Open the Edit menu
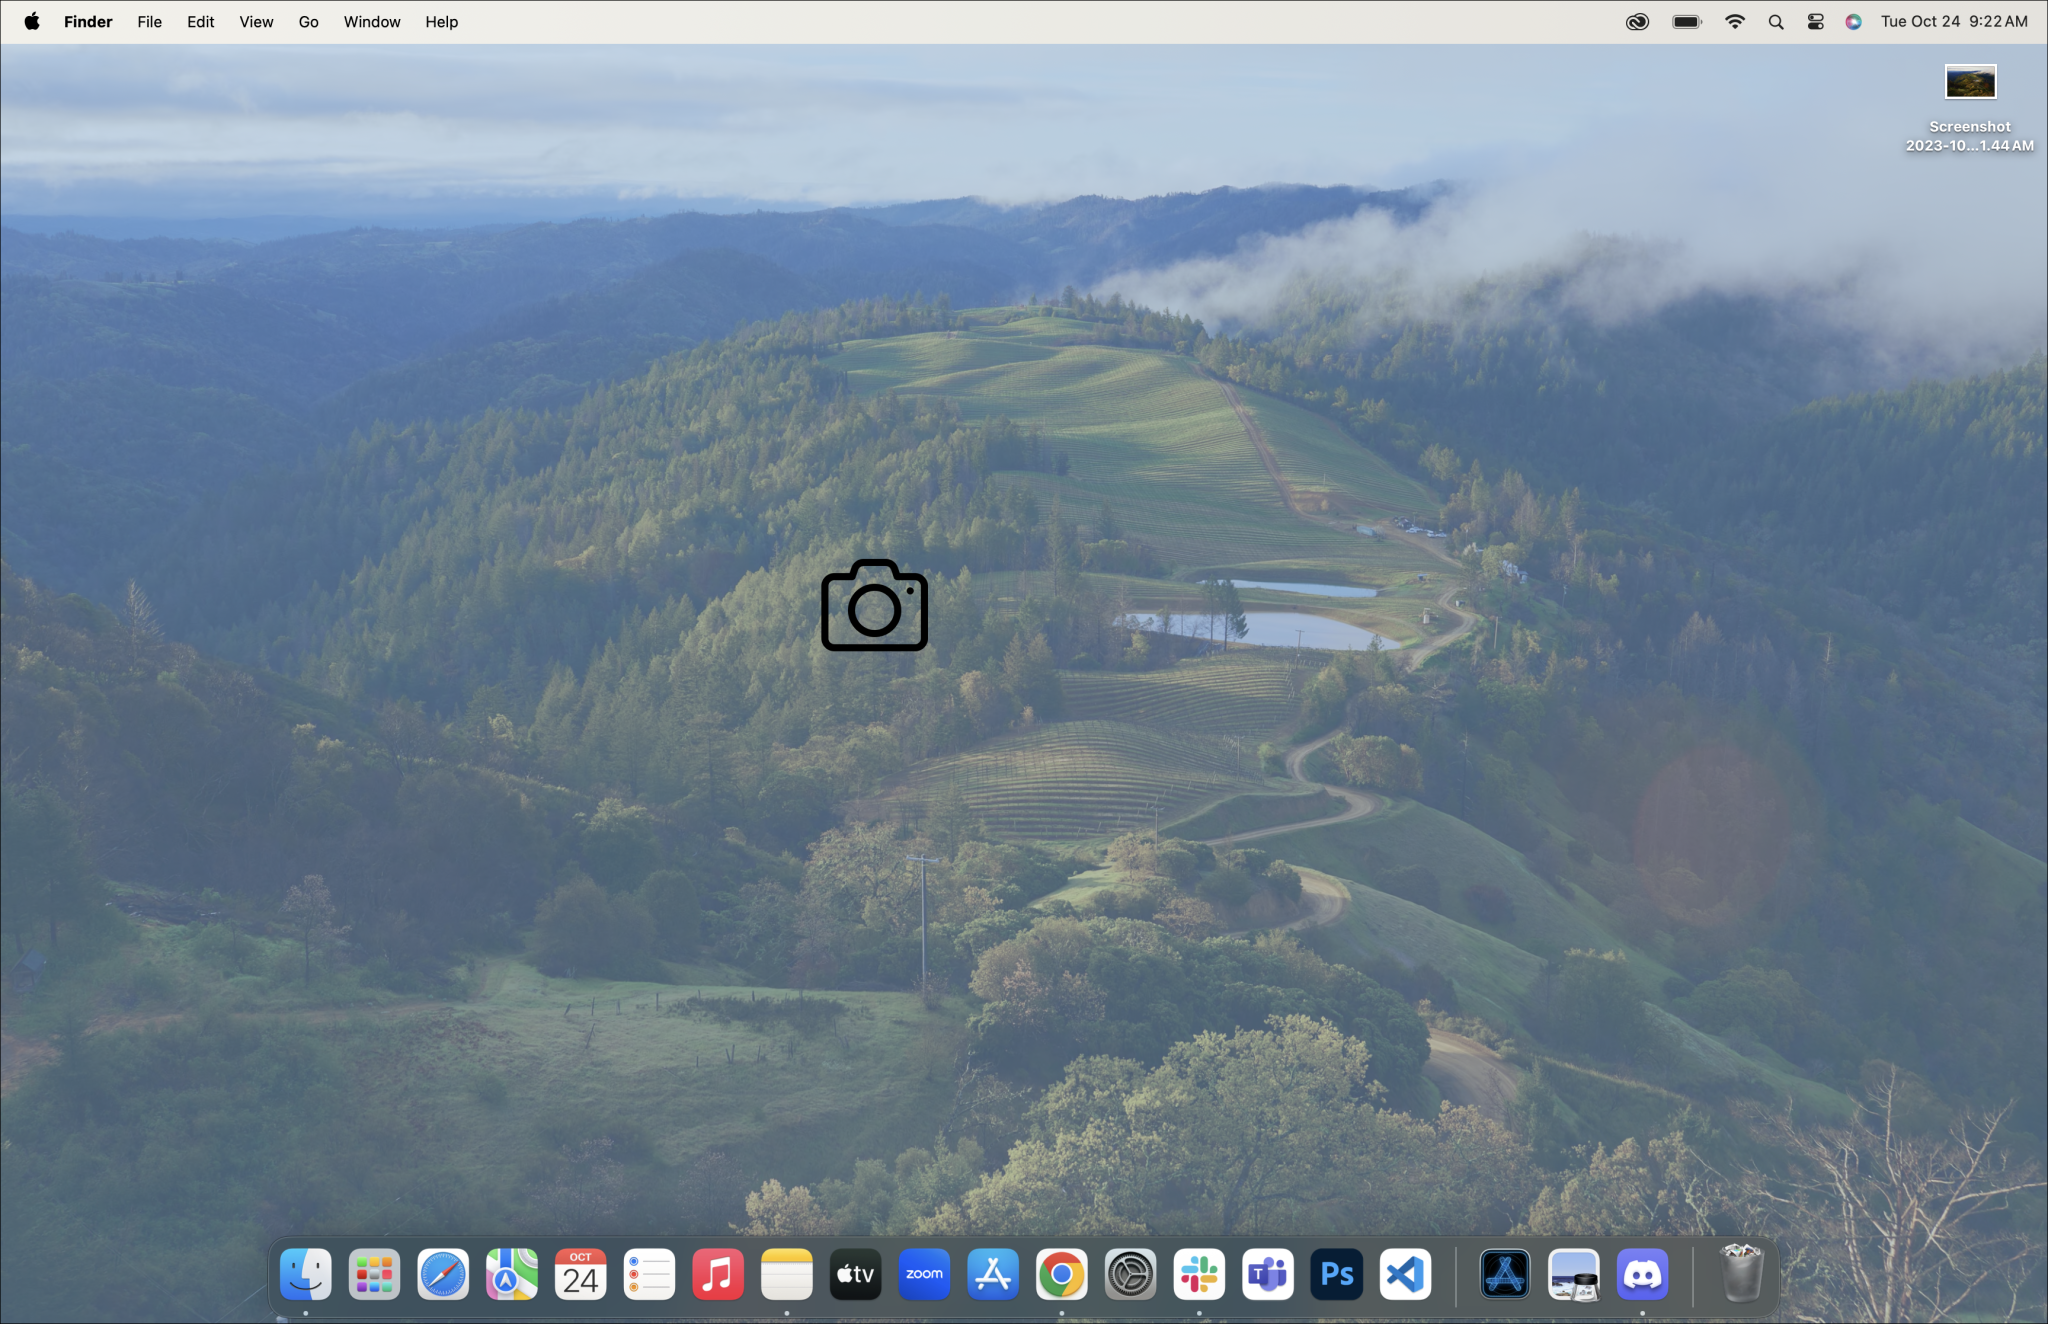Image resolution: width=2048 pixels, height=1324 pixels. (200, 21)
